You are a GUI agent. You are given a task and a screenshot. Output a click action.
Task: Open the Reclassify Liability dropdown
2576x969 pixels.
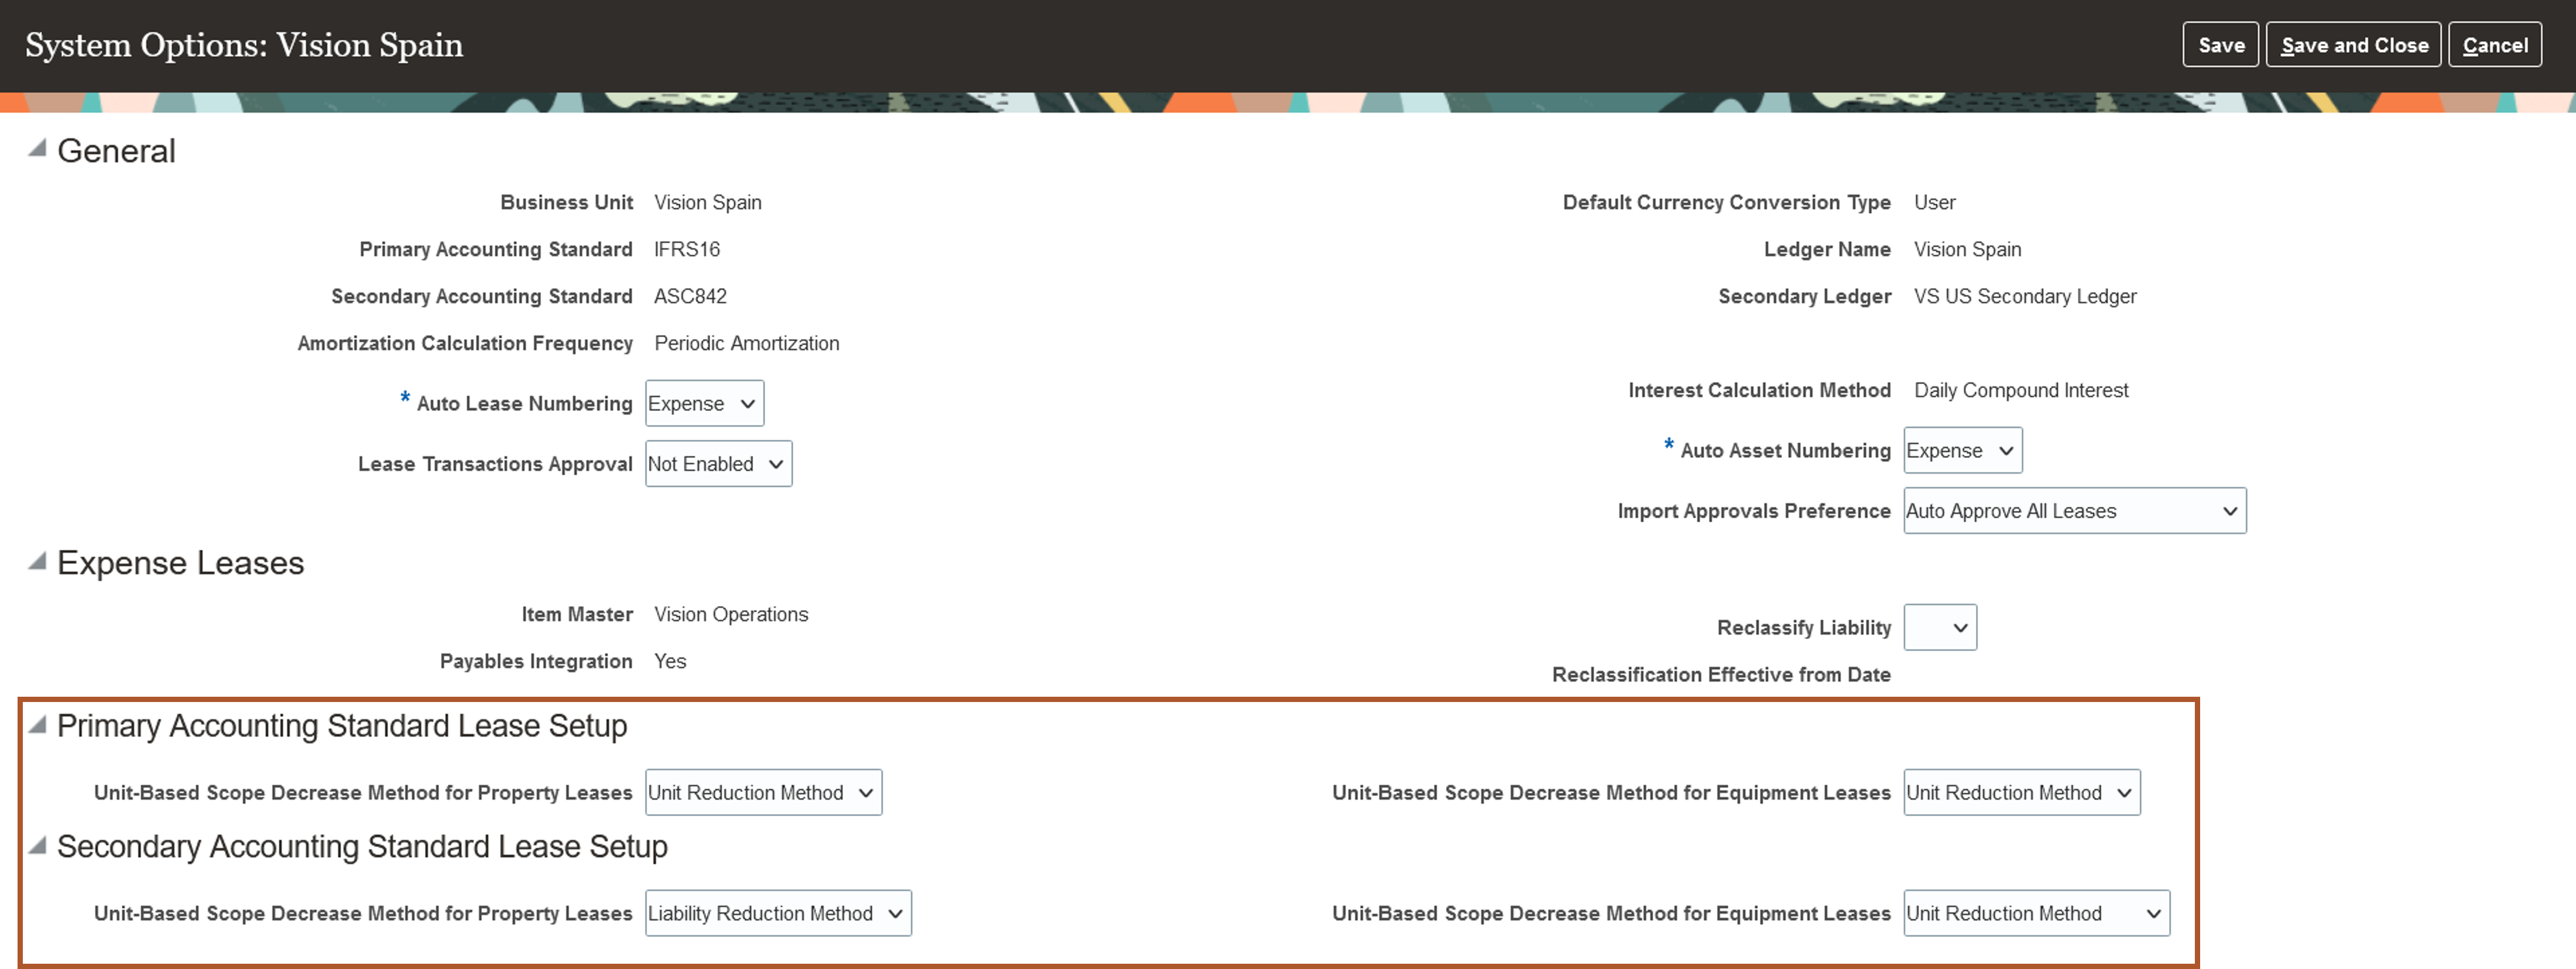pyautogui.click(x=1939, y=627)
